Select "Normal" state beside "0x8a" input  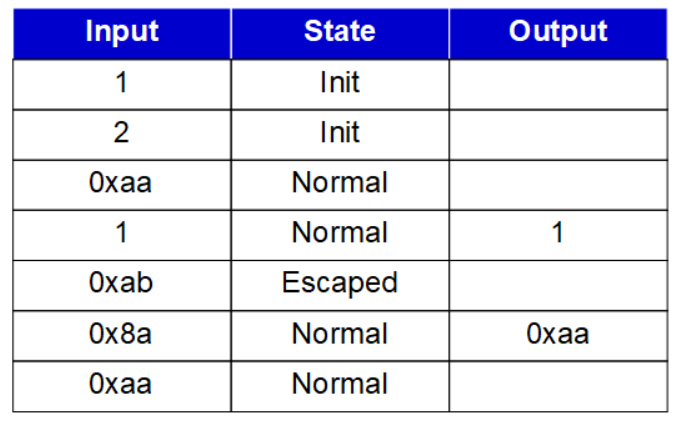click(339, 334)
